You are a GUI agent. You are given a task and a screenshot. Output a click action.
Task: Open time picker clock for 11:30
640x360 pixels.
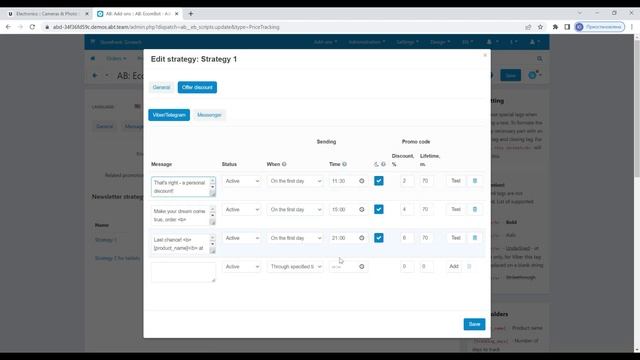pyautogui.click(x=362, y=181)
